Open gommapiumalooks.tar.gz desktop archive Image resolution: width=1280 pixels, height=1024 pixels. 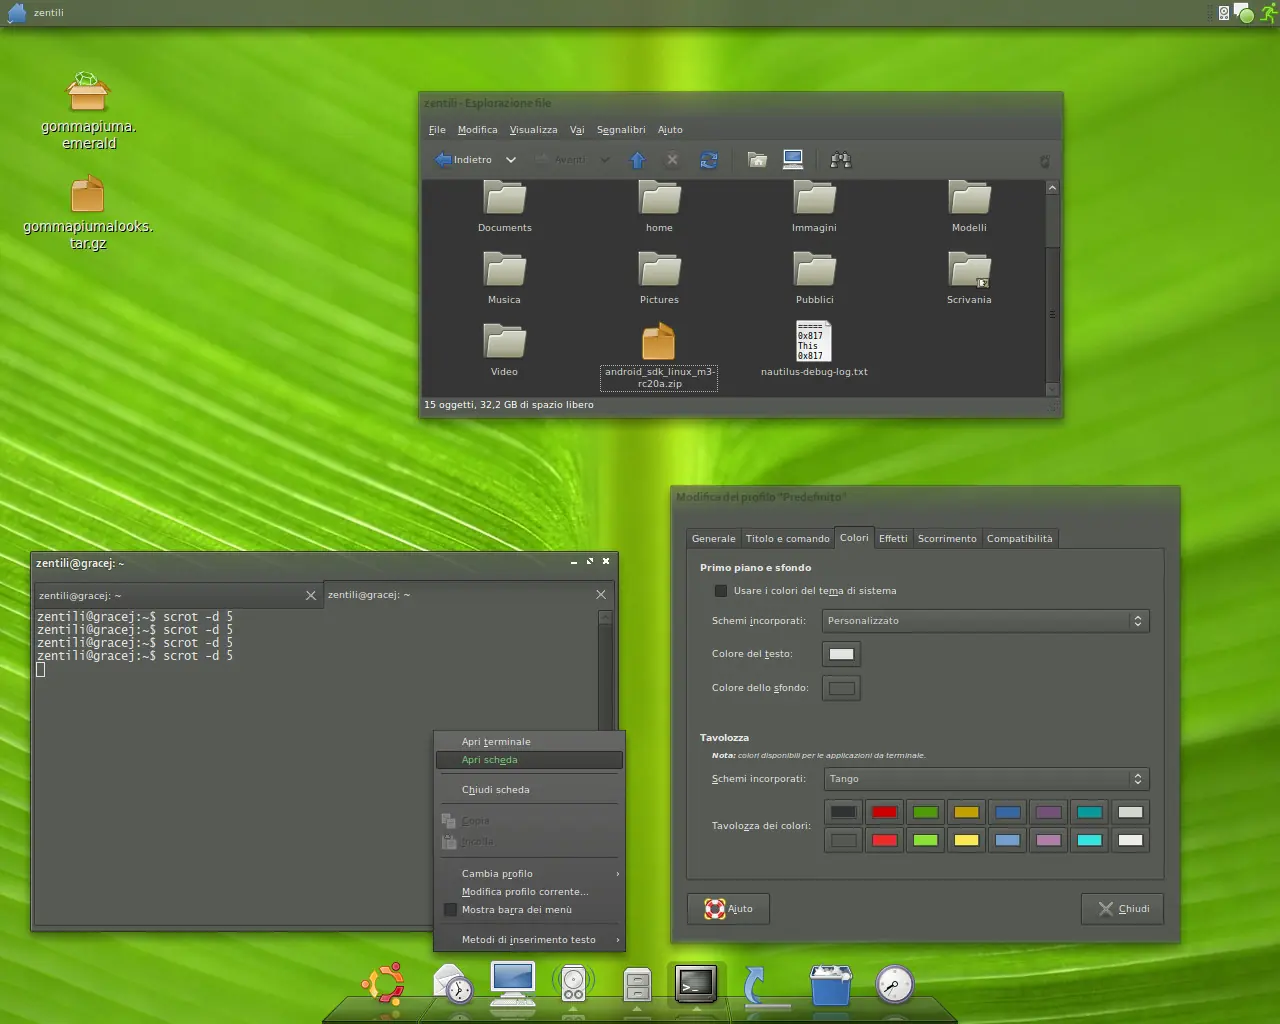click(88, 212)
